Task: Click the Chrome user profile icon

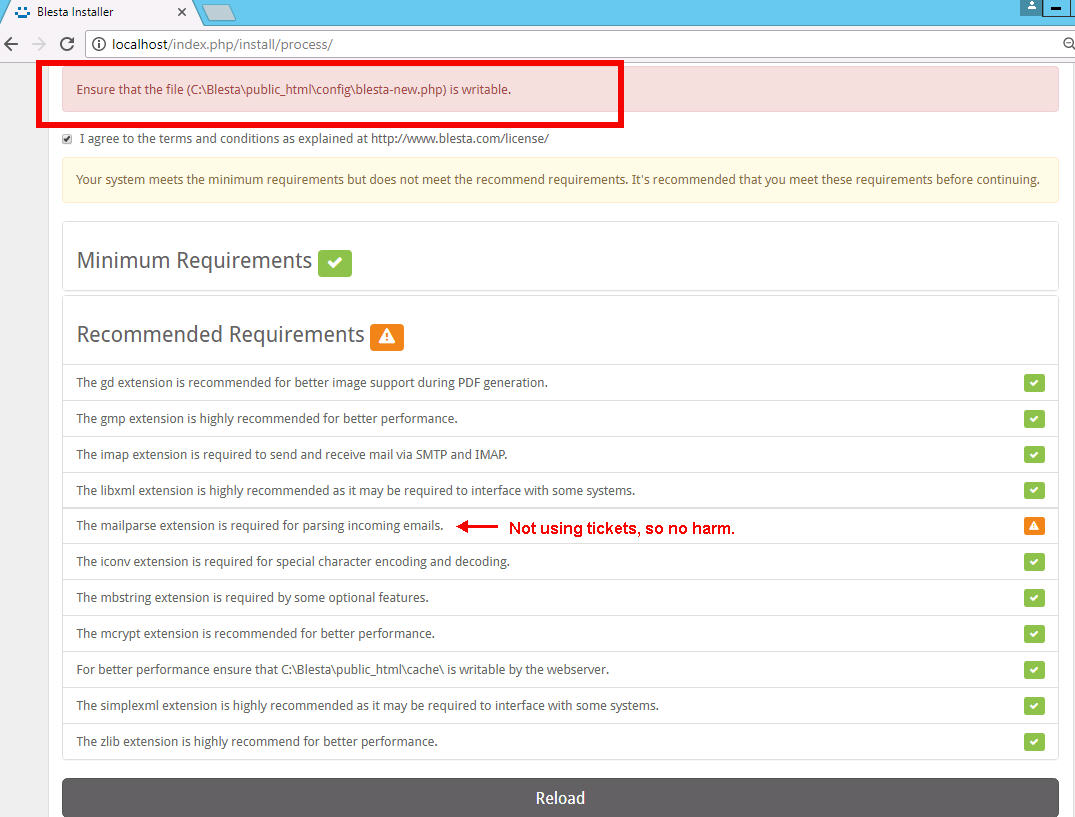Action: tap(1030, 7)
